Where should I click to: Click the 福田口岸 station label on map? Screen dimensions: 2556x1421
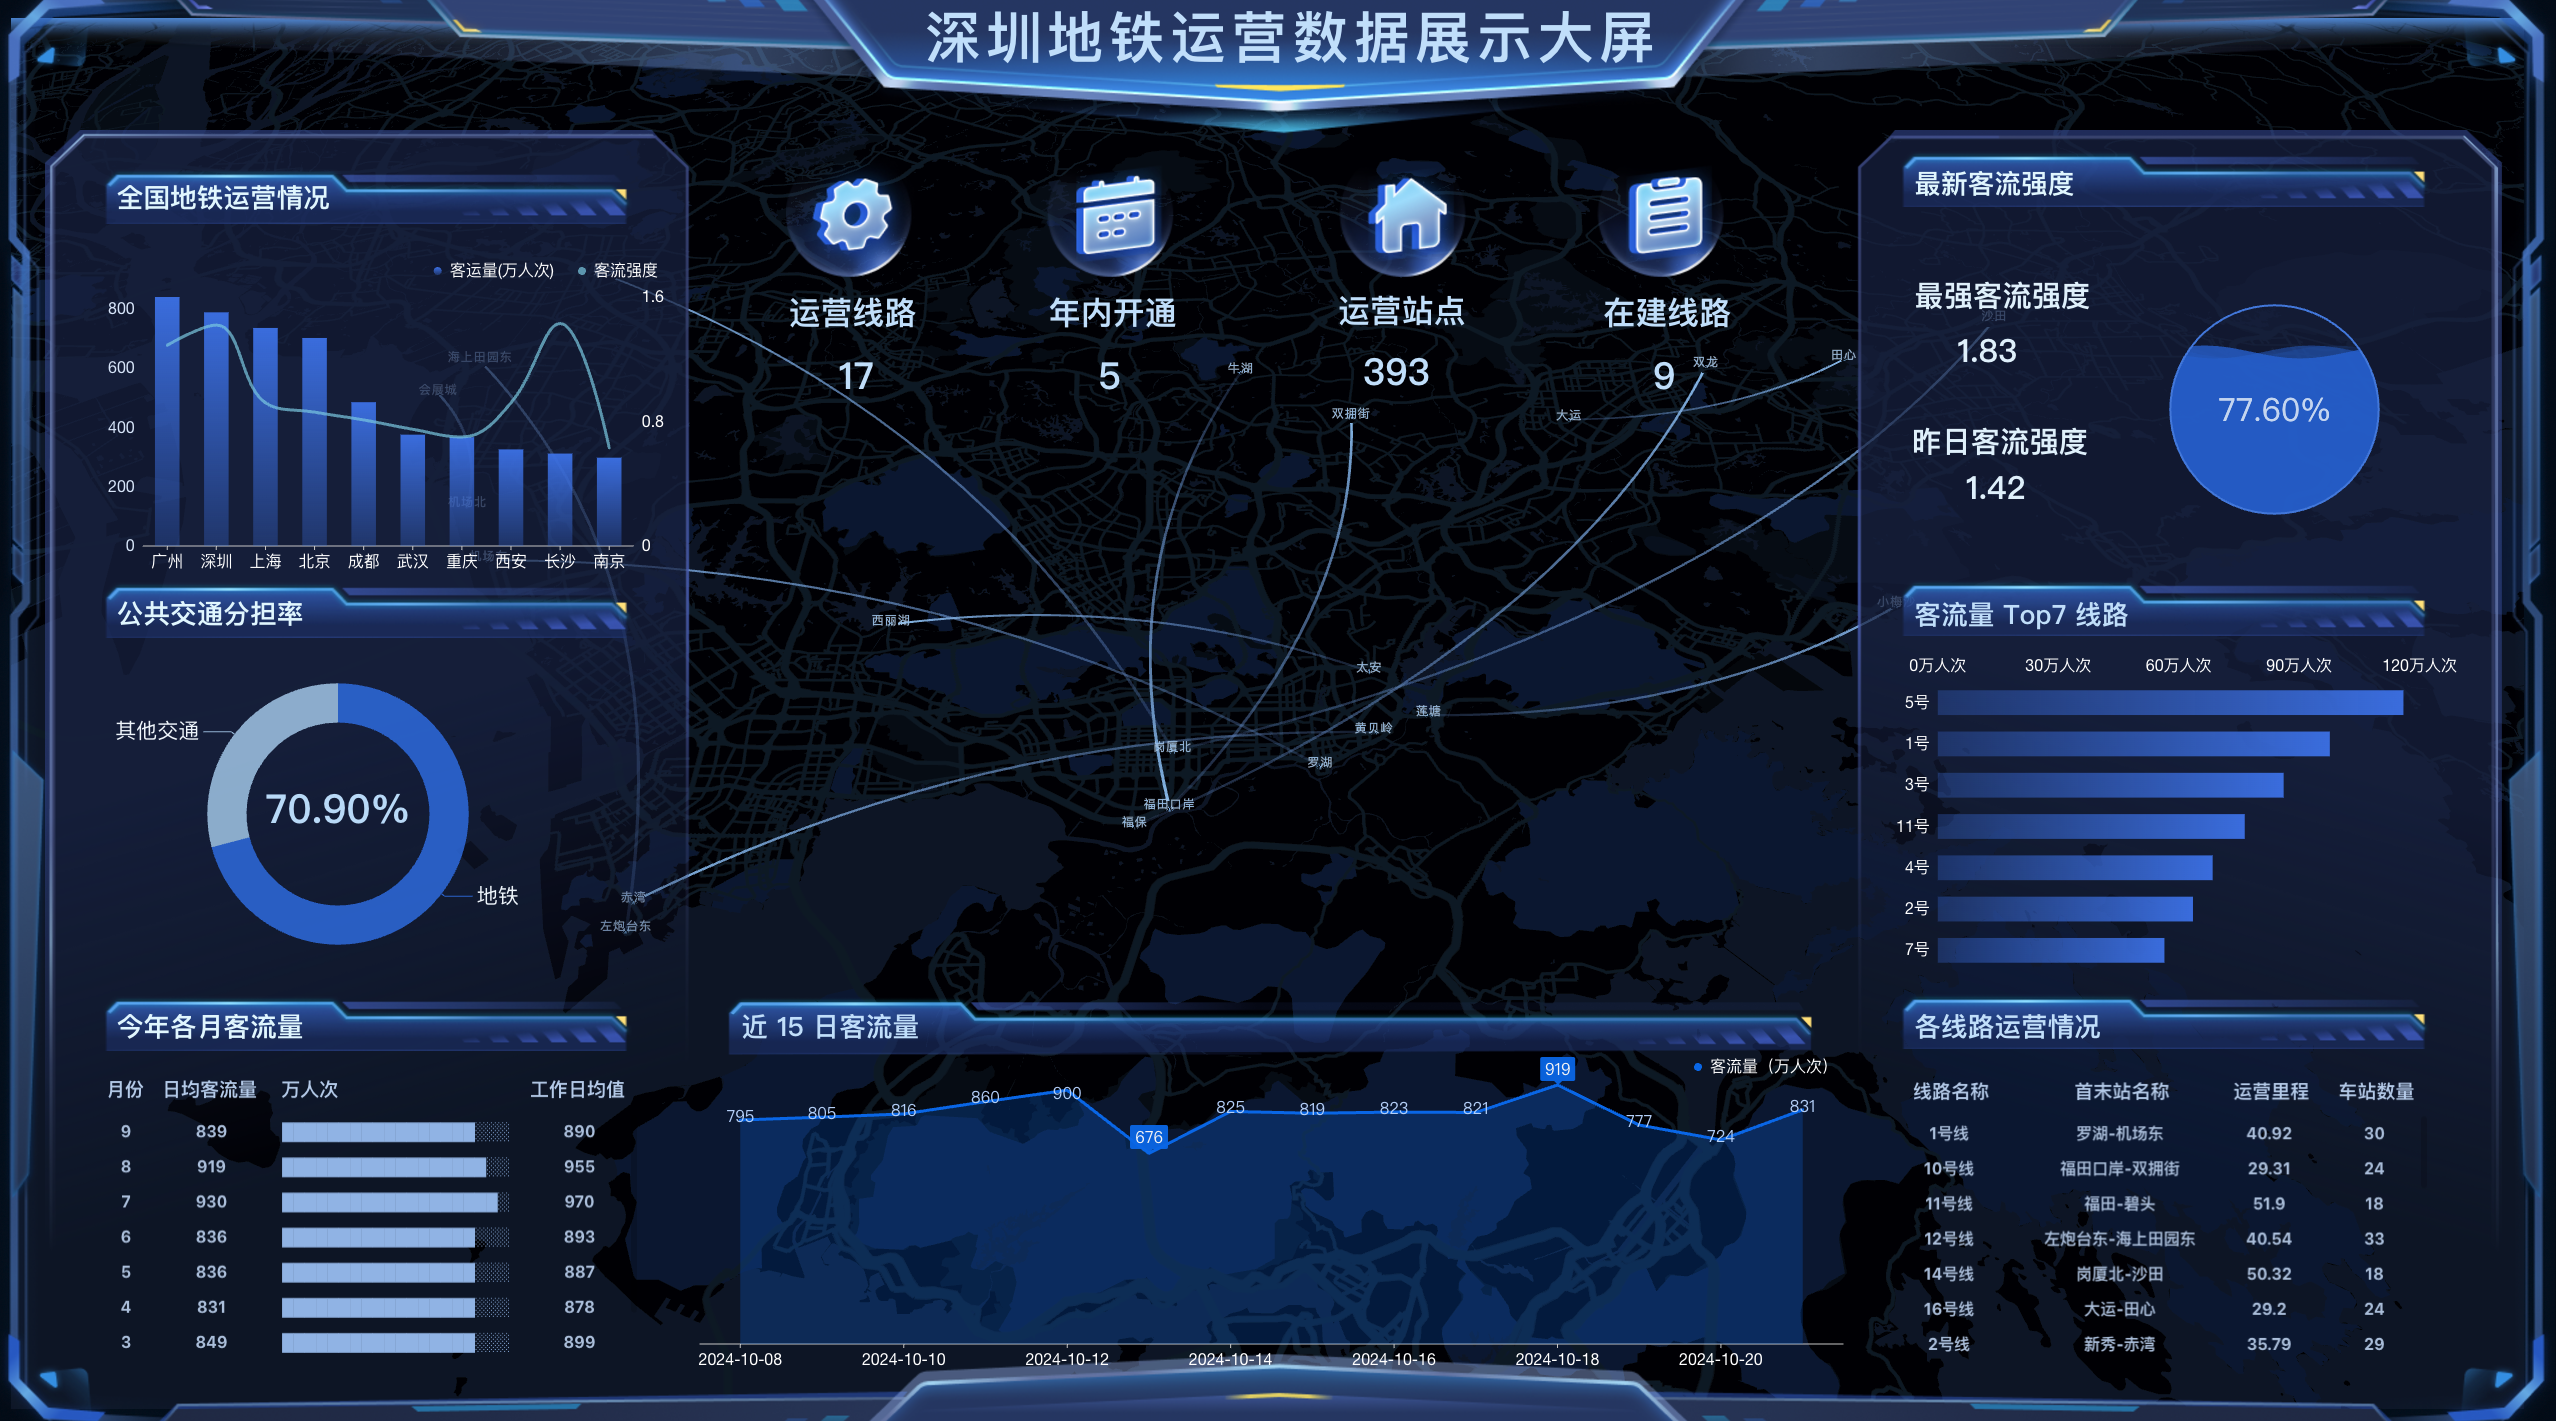[1168, 804]
